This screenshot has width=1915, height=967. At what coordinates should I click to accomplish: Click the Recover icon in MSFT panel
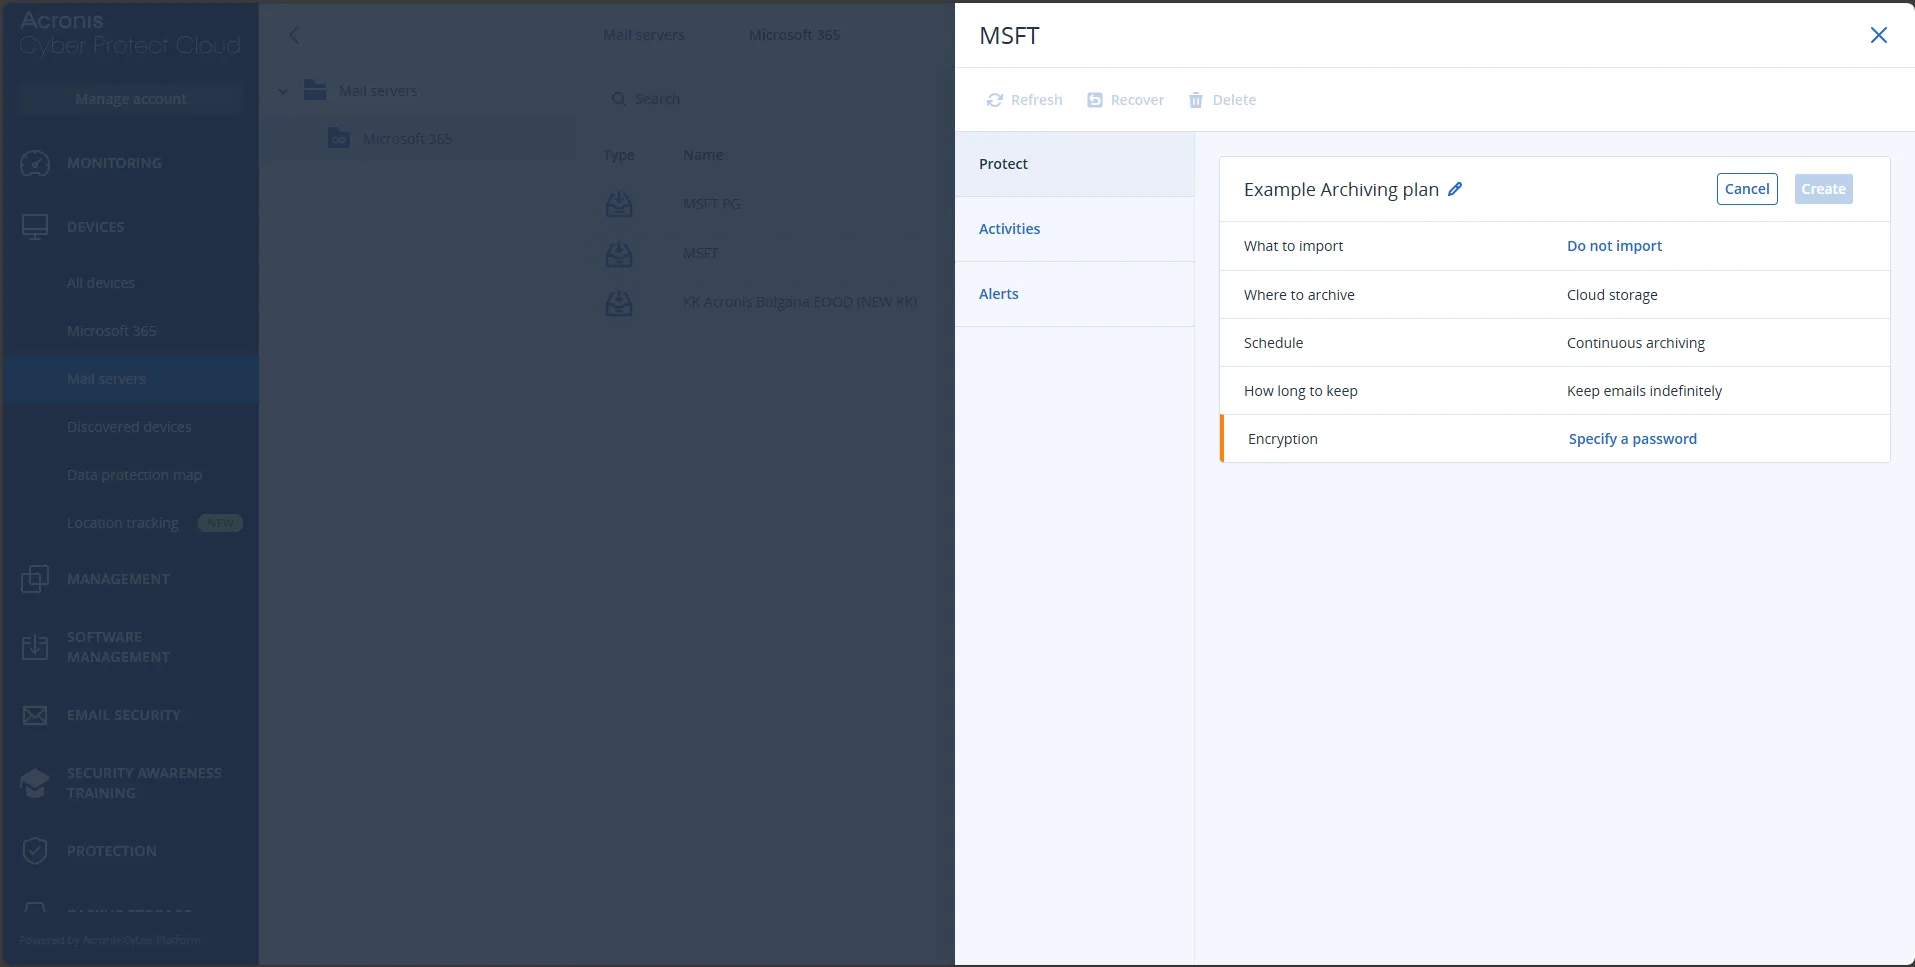pyautogui.click(x=1094, y=100)
